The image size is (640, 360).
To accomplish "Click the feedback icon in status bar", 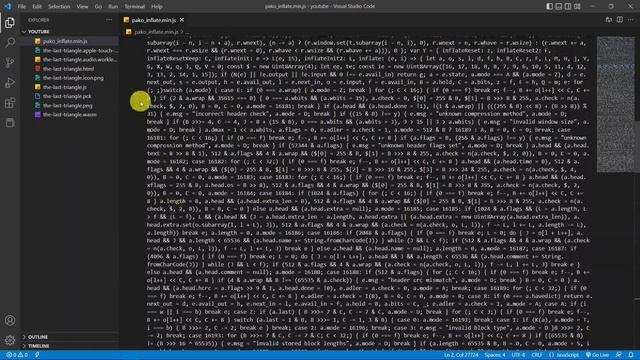I will click(619, 355).
